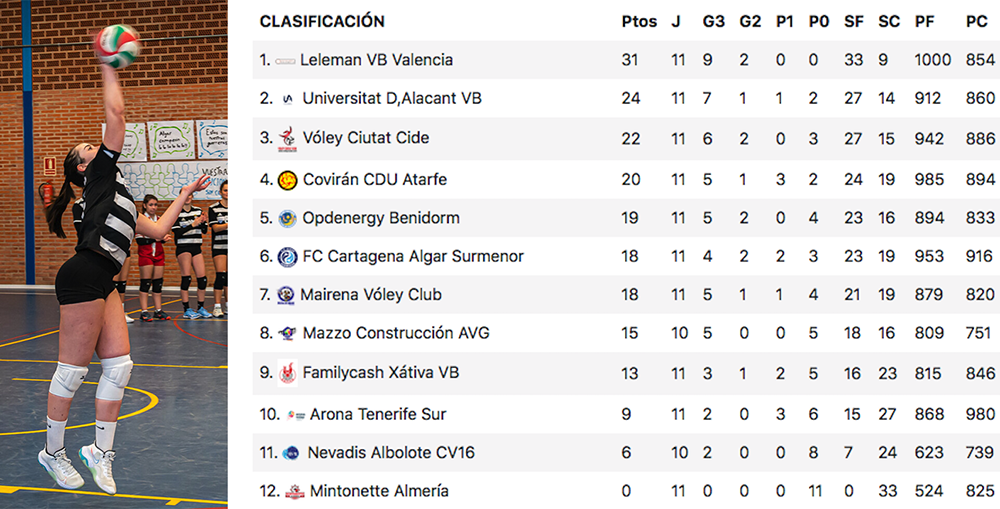
Task: Click the CLASIFICACIÓN table heading
Action: [322, 22]
